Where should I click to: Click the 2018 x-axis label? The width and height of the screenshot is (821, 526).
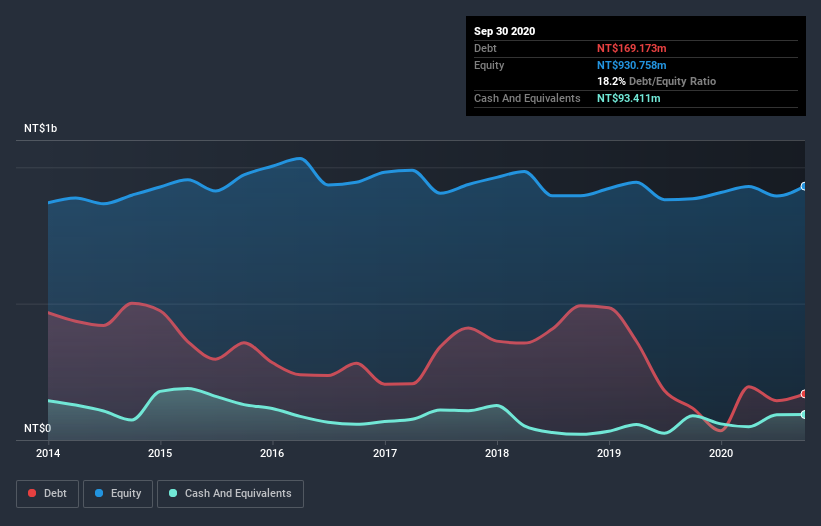pyautogui.click(x=497, y=453)
